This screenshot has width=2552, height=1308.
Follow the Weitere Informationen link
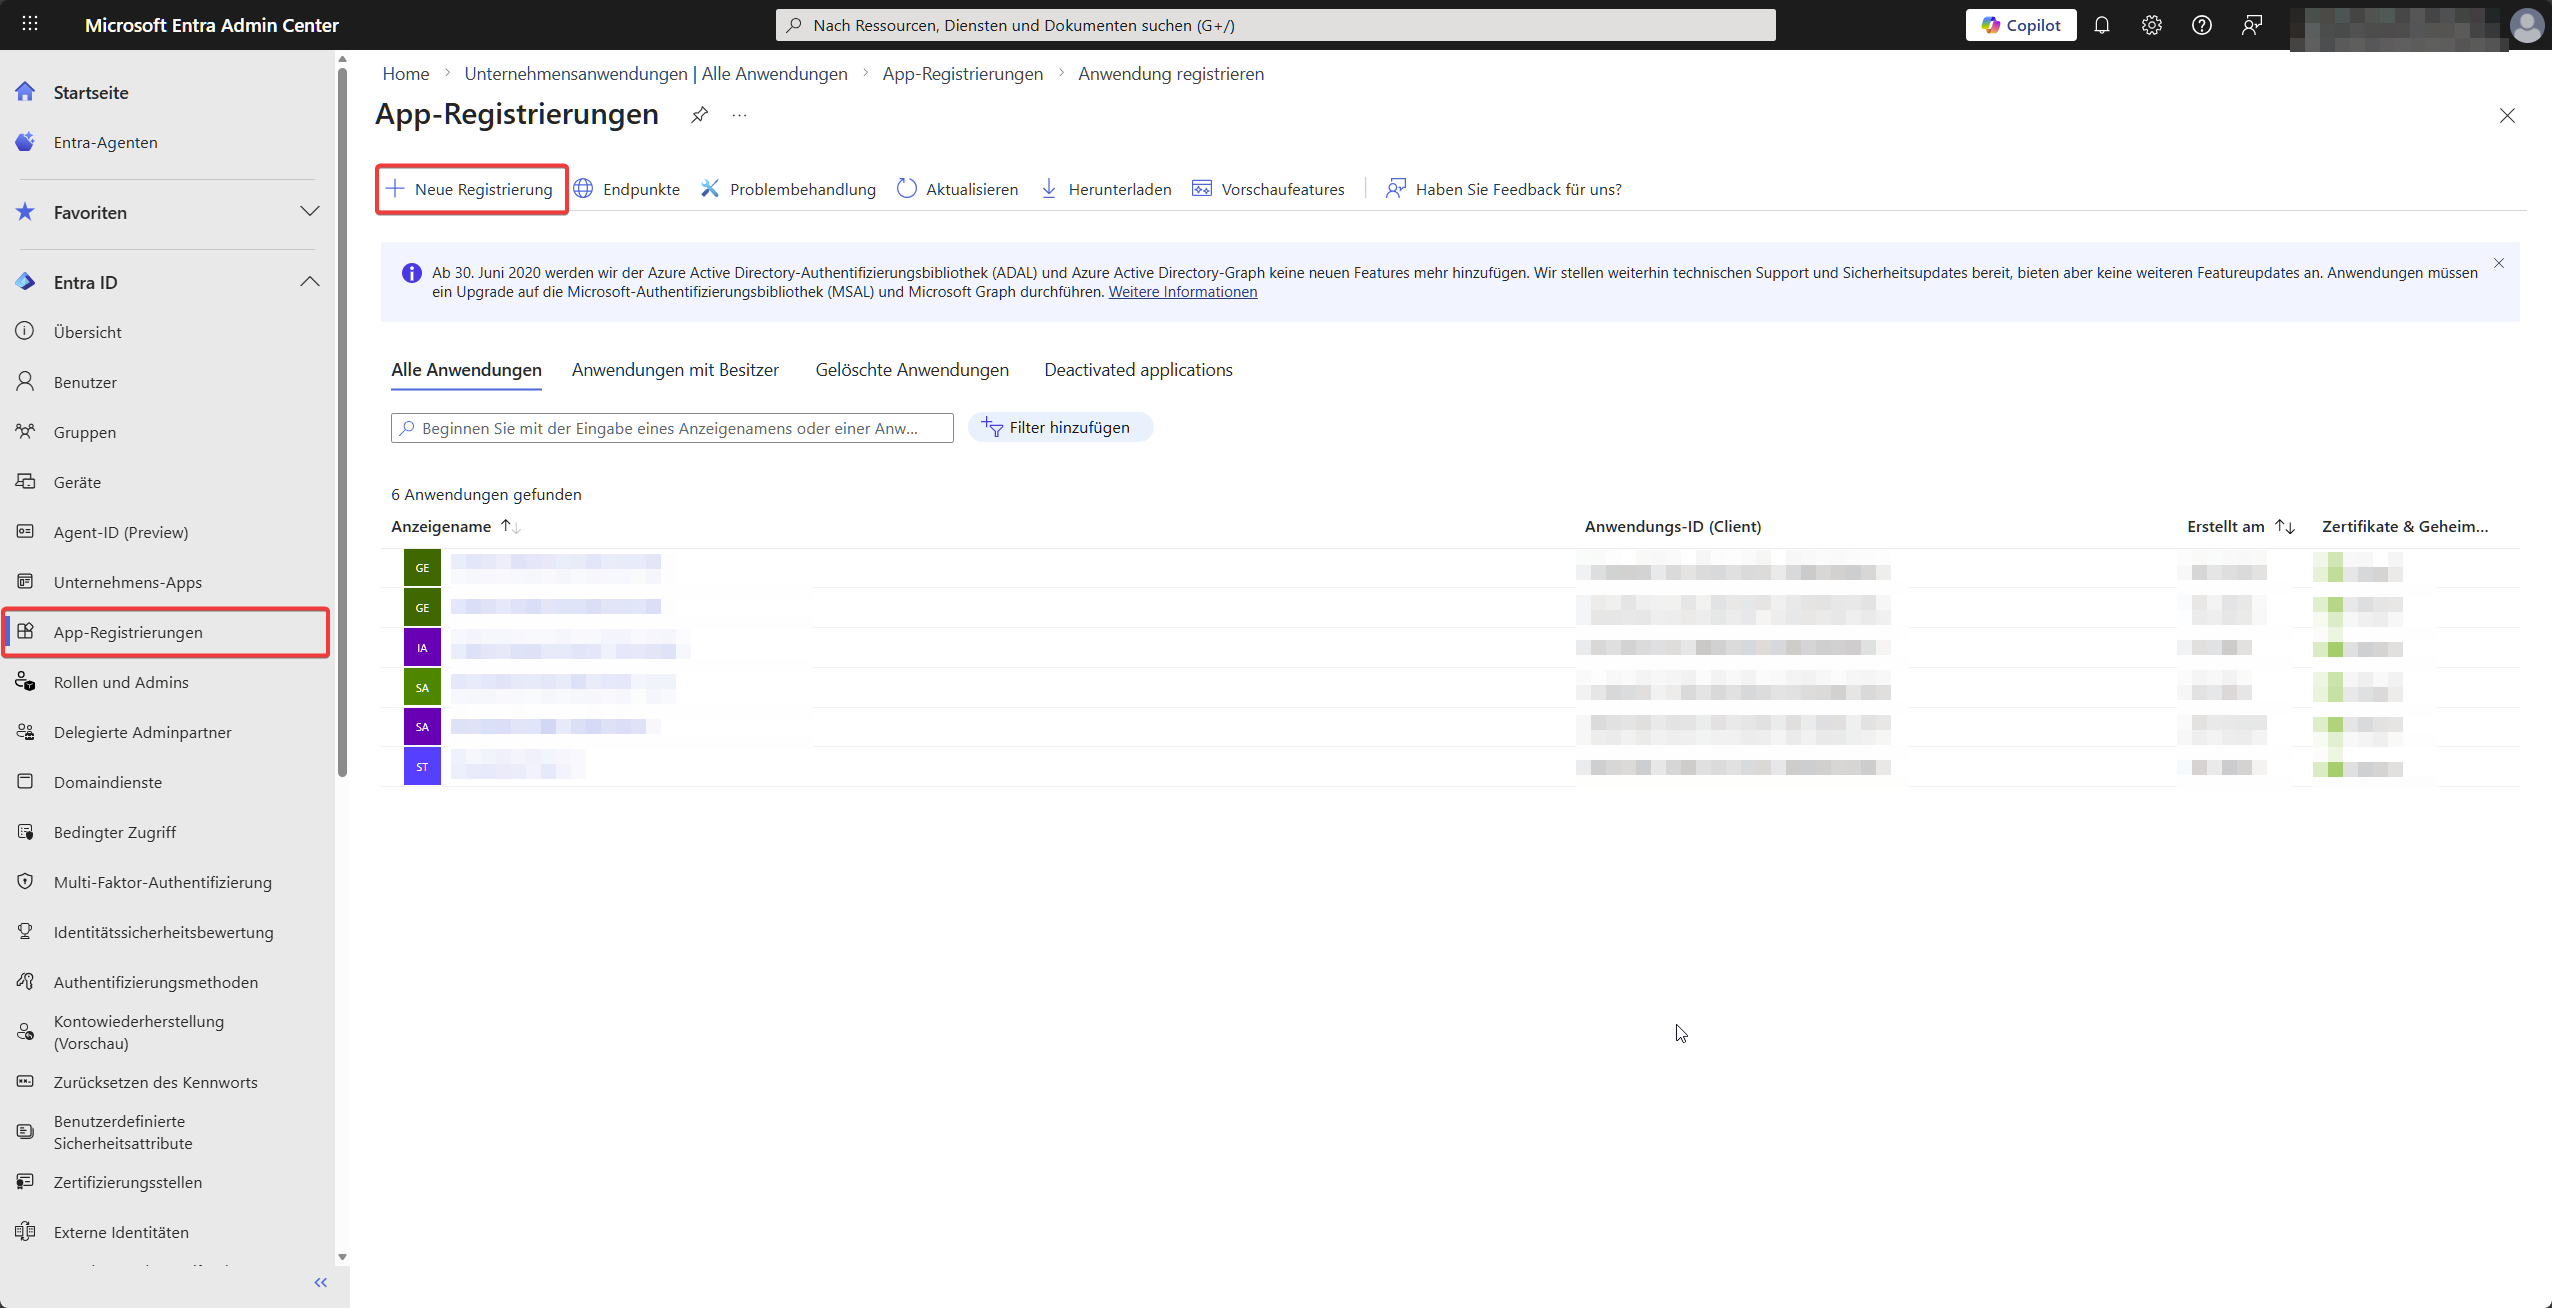tap(1182, 292)
